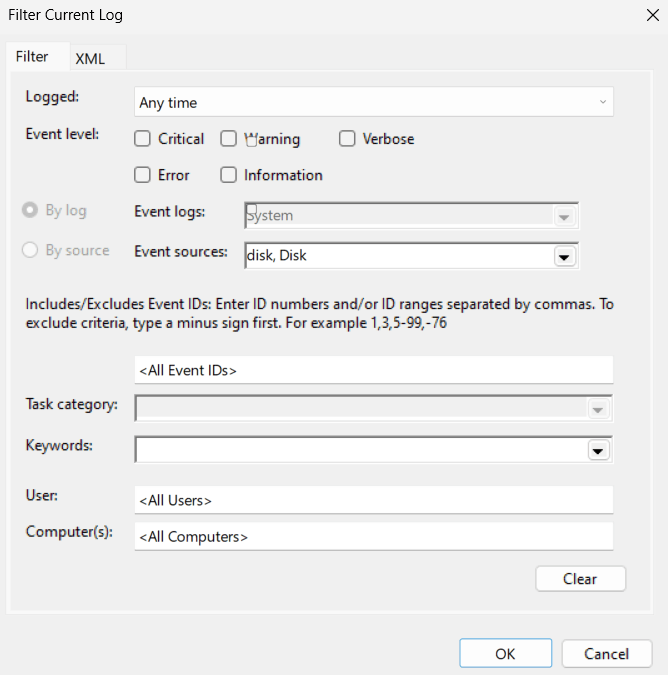The width and height of the screenshot is (668, 675).
Task: Click the All Computers text field
Action: pos(374,536)
